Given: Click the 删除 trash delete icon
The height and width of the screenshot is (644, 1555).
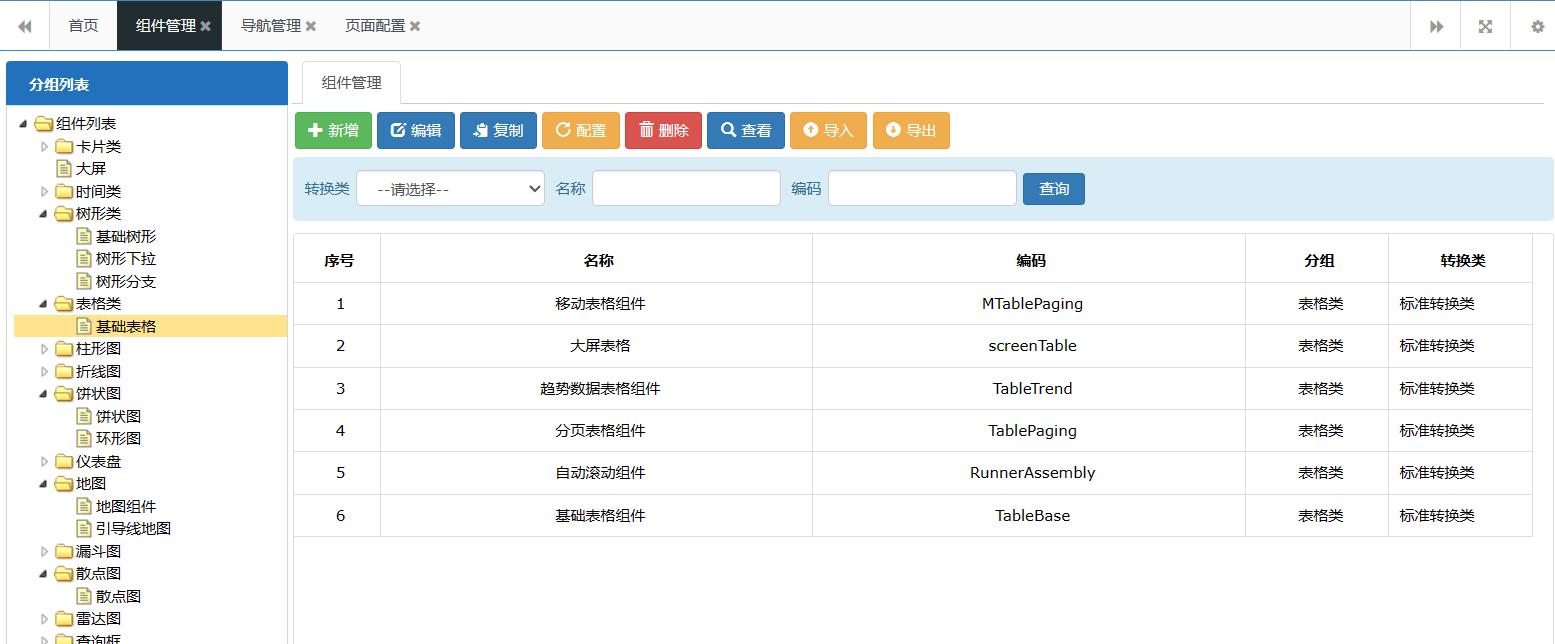Looking at the screenshot, I should 645,130.
